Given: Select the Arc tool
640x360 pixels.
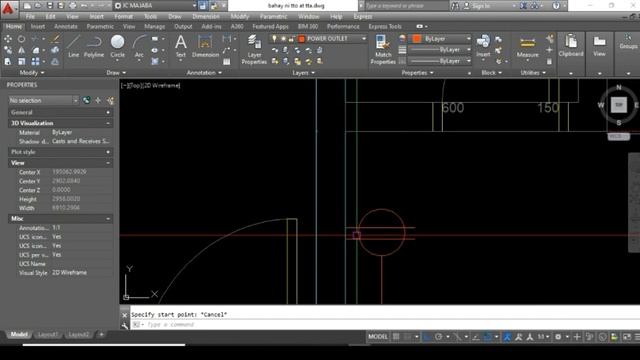Looking at the screenshot, I should coord(139,46).
